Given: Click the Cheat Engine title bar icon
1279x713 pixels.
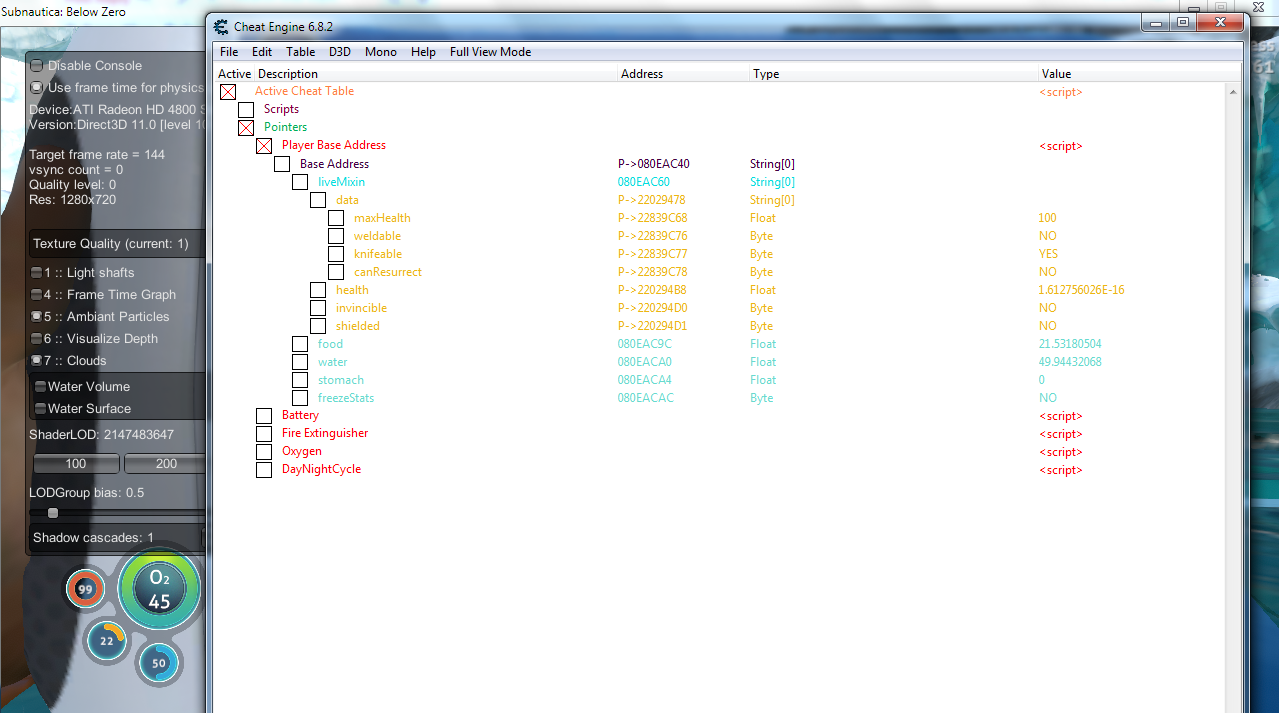Looking at the screenshot, I should click(x=221, y=26).
